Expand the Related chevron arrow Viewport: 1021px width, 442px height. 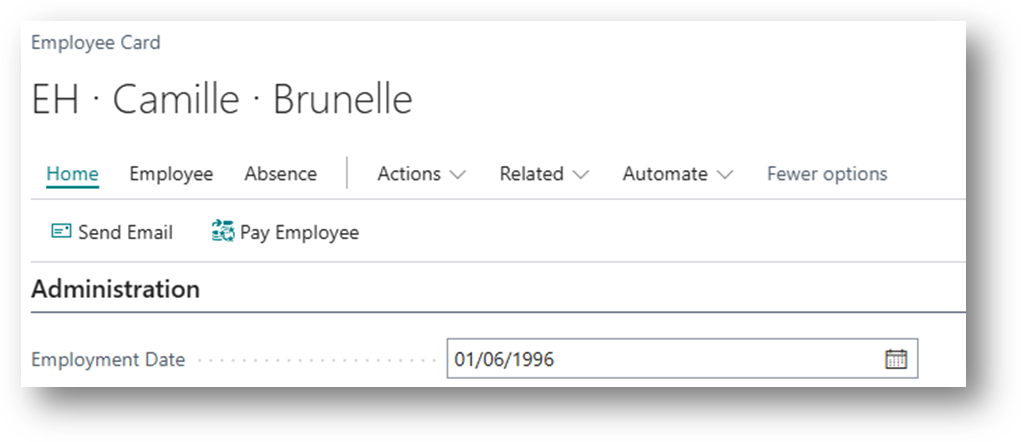(x=581, y=174)
